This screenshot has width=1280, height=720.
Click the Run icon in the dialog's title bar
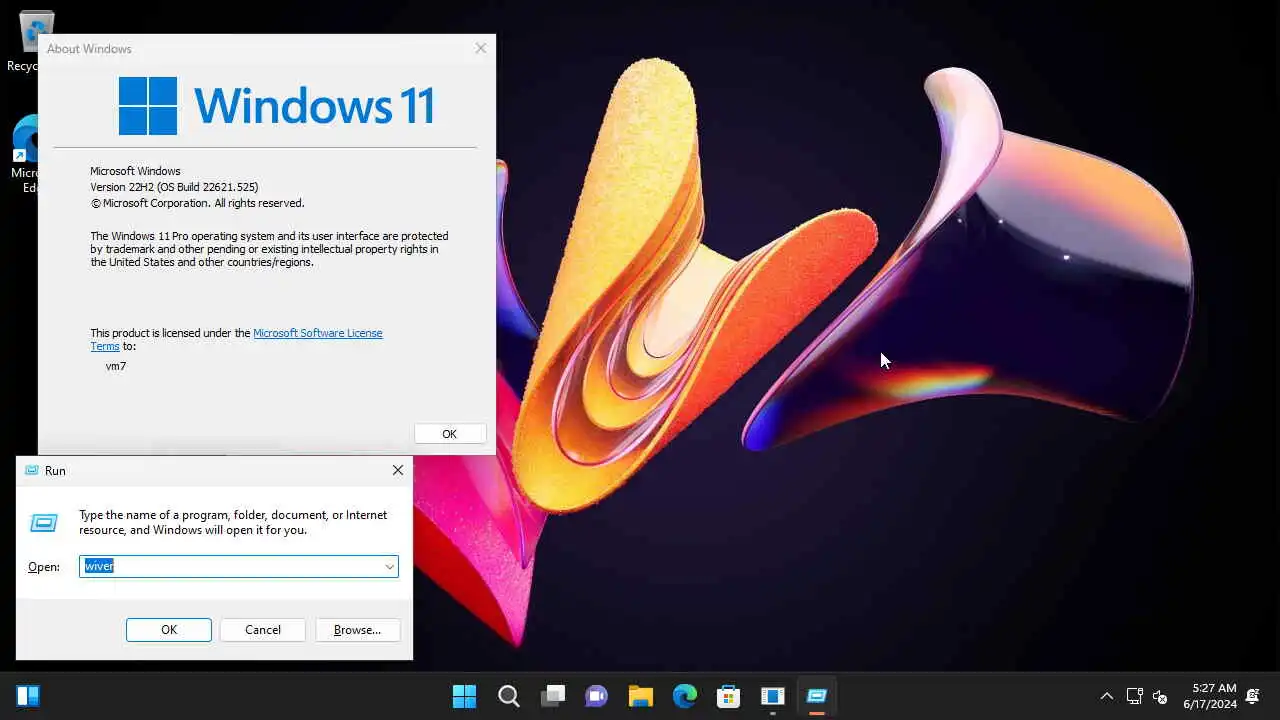coord(32,471)
